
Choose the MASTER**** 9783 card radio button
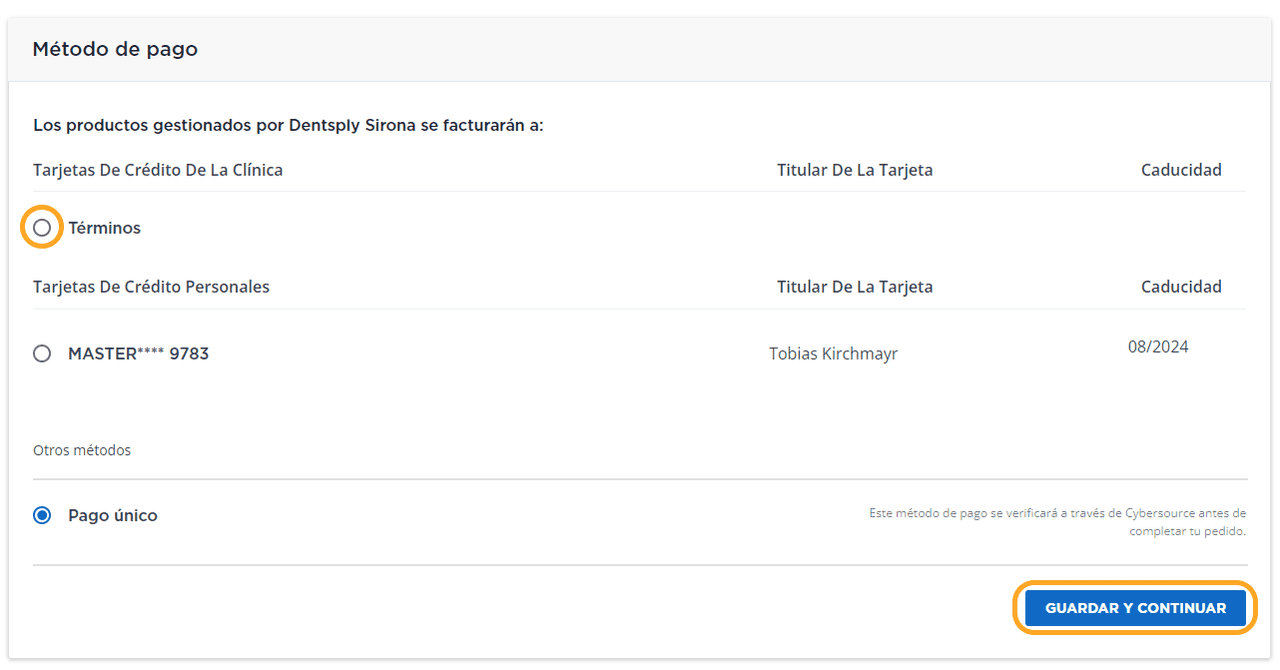coord(42,354)
